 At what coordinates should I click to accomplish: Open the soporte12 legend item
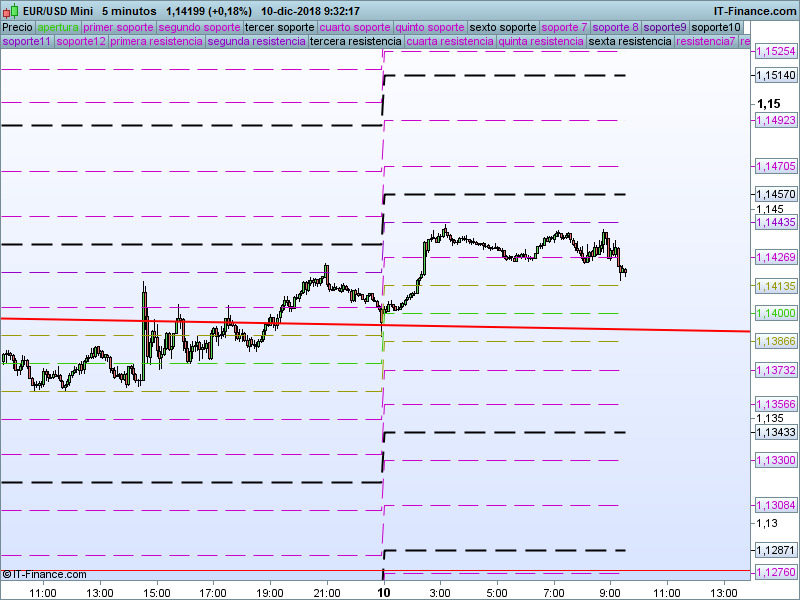point(81,41)
